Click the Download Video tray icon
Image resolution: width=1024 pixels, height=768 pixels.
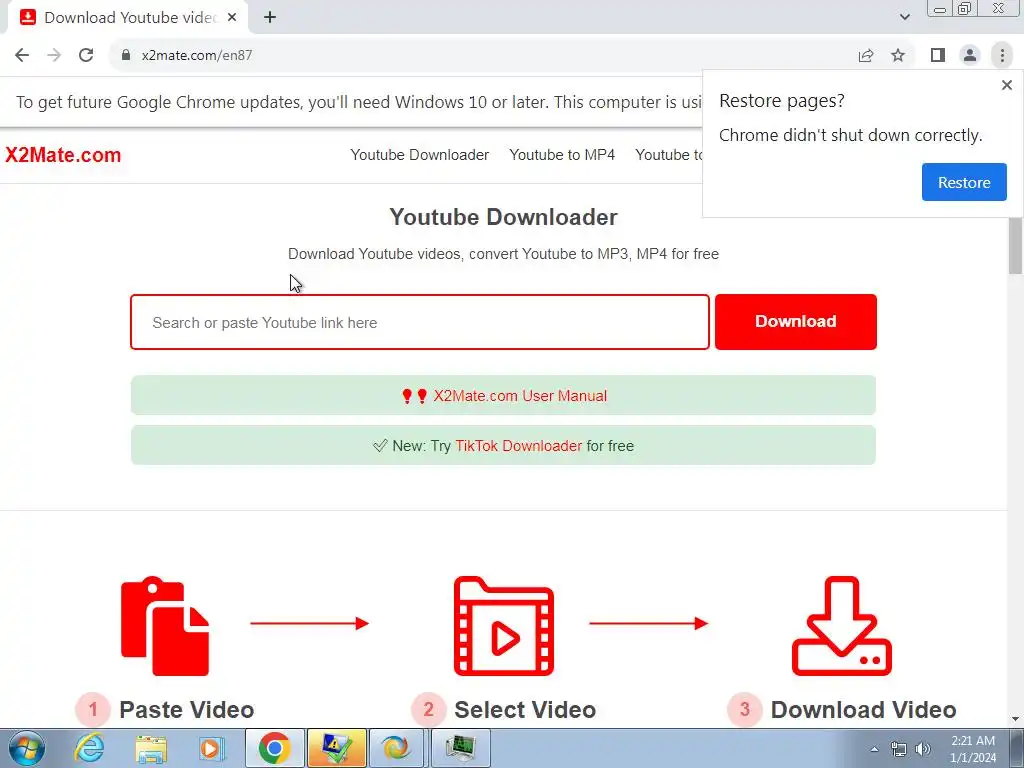842,626
